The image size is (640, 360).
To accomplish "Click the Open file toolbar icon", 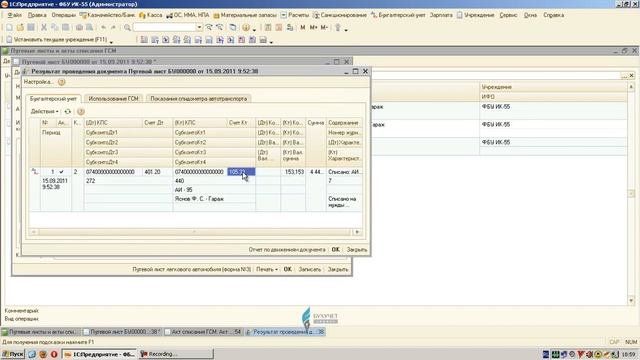I will [20, 27].
